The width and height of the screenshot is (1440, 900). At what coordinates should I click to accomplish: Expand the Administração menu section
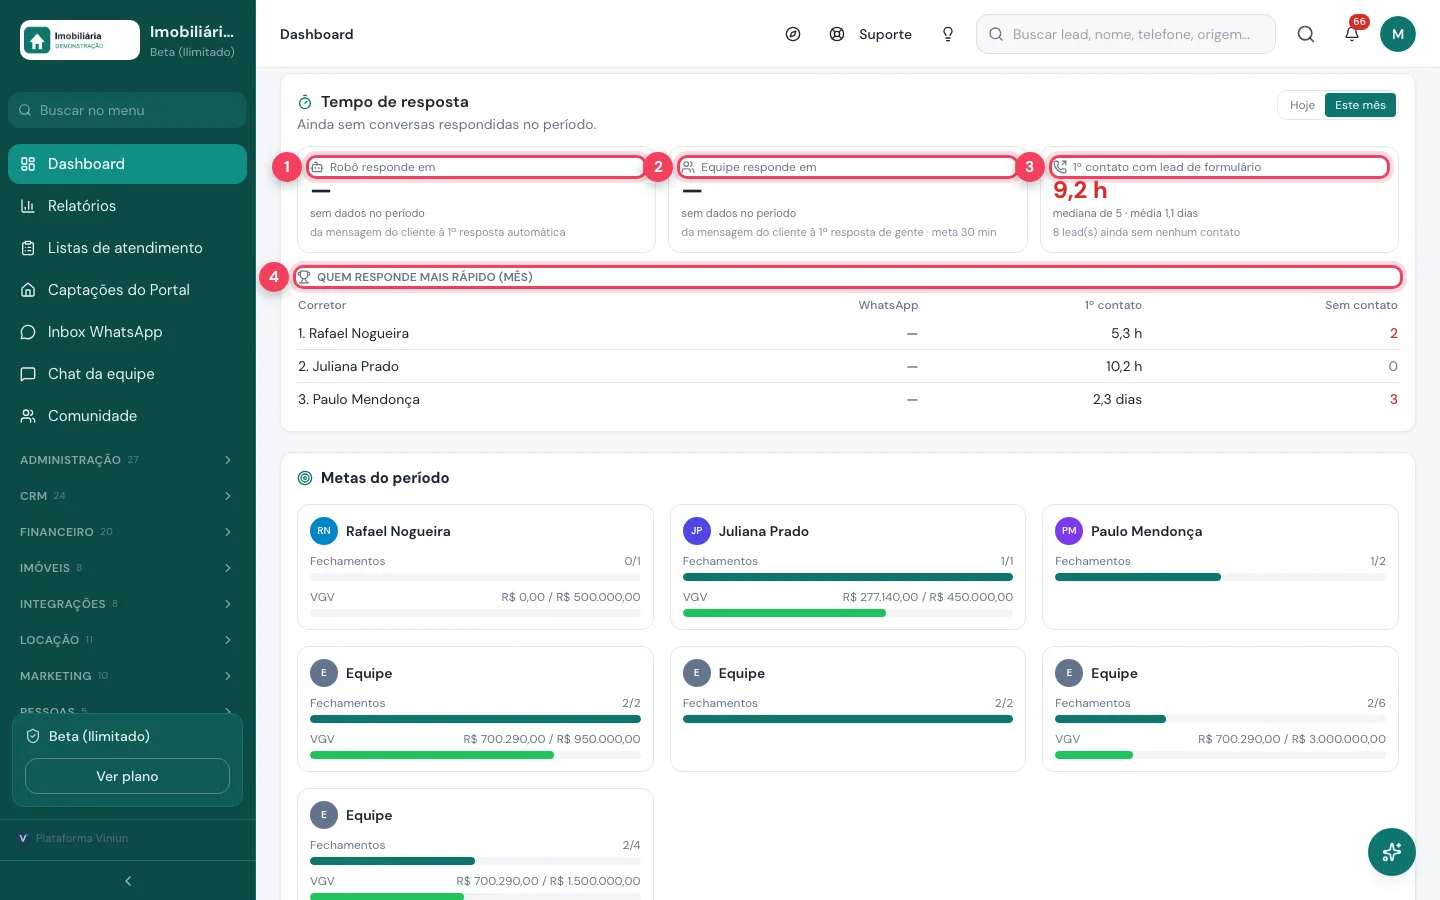click(x=127, y=460)
